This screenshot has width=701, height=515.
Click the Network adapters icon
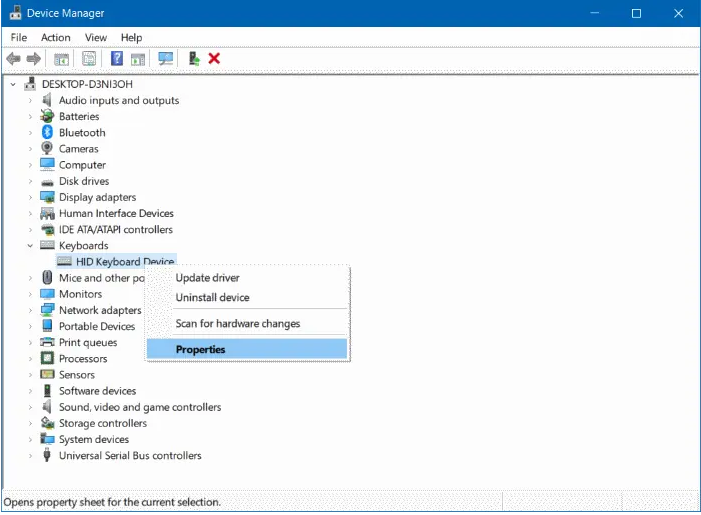tap(47, 310)
